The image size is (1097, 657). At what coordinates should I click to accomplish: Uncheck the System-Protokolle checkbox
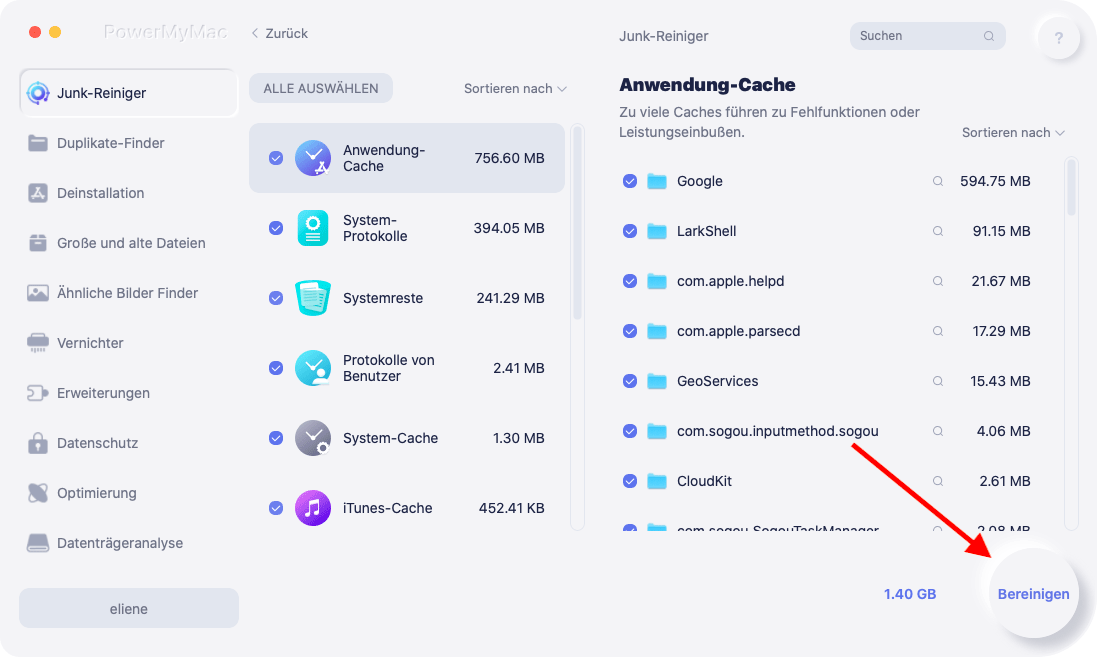point(276,228)
